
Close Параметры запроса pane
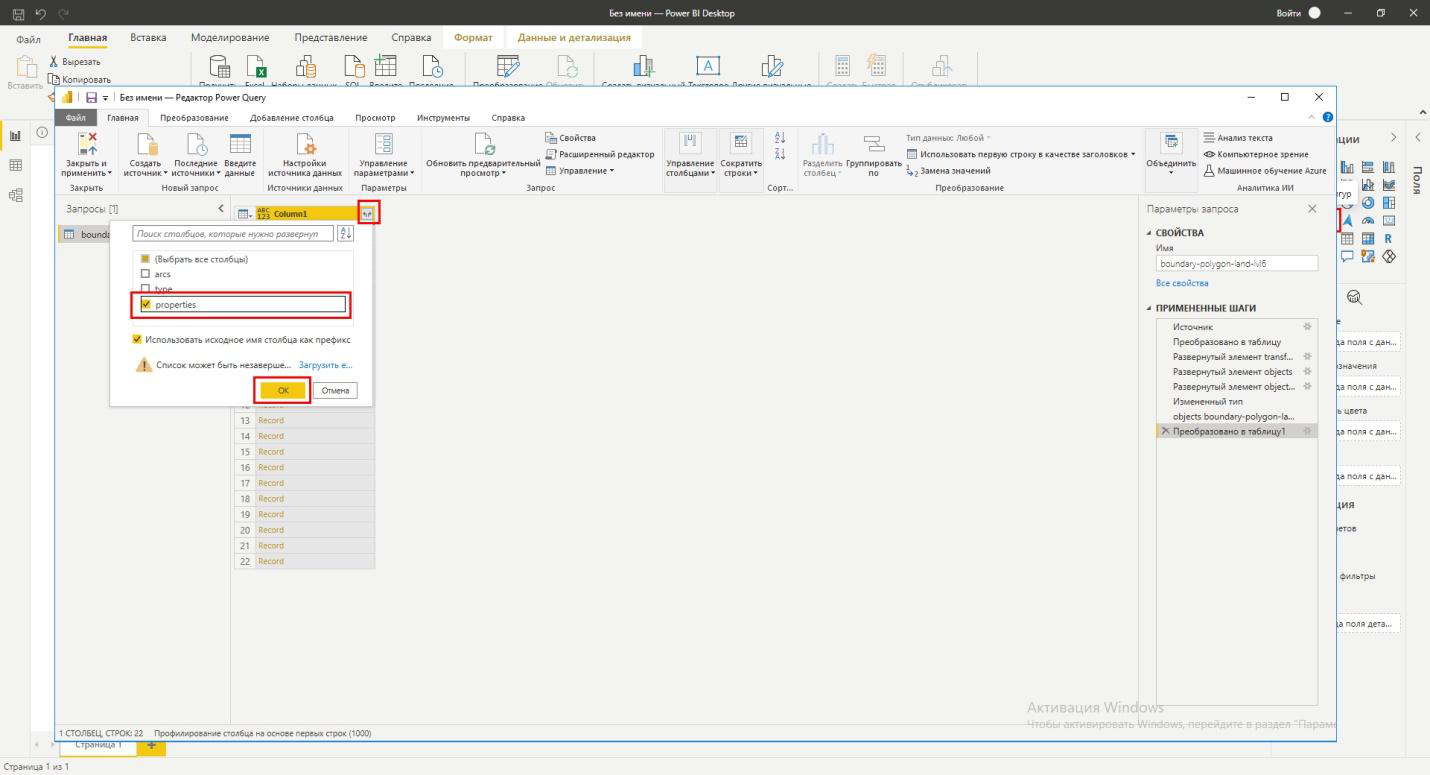1312,209
